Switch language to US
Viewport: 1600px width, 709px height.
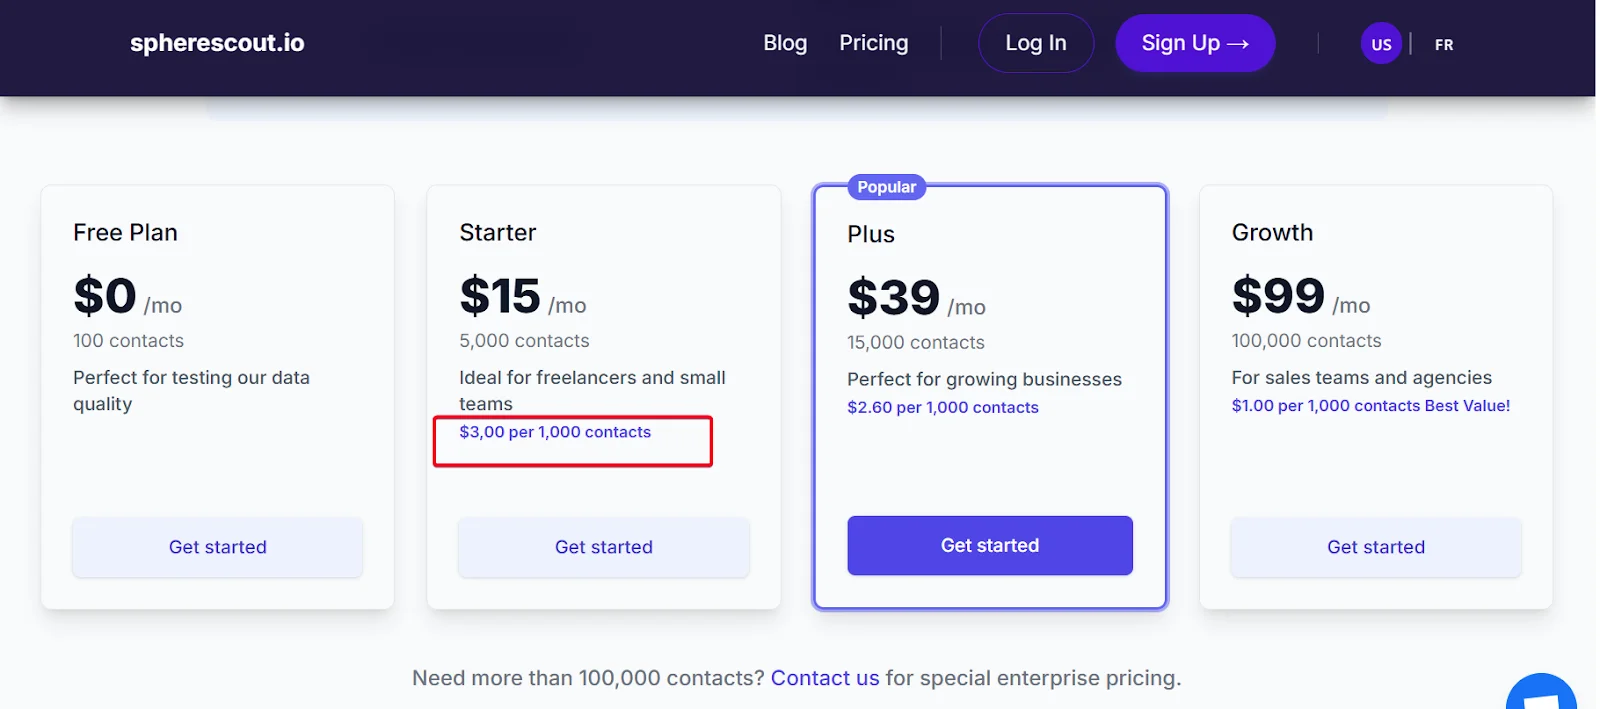pos(1381,44)
